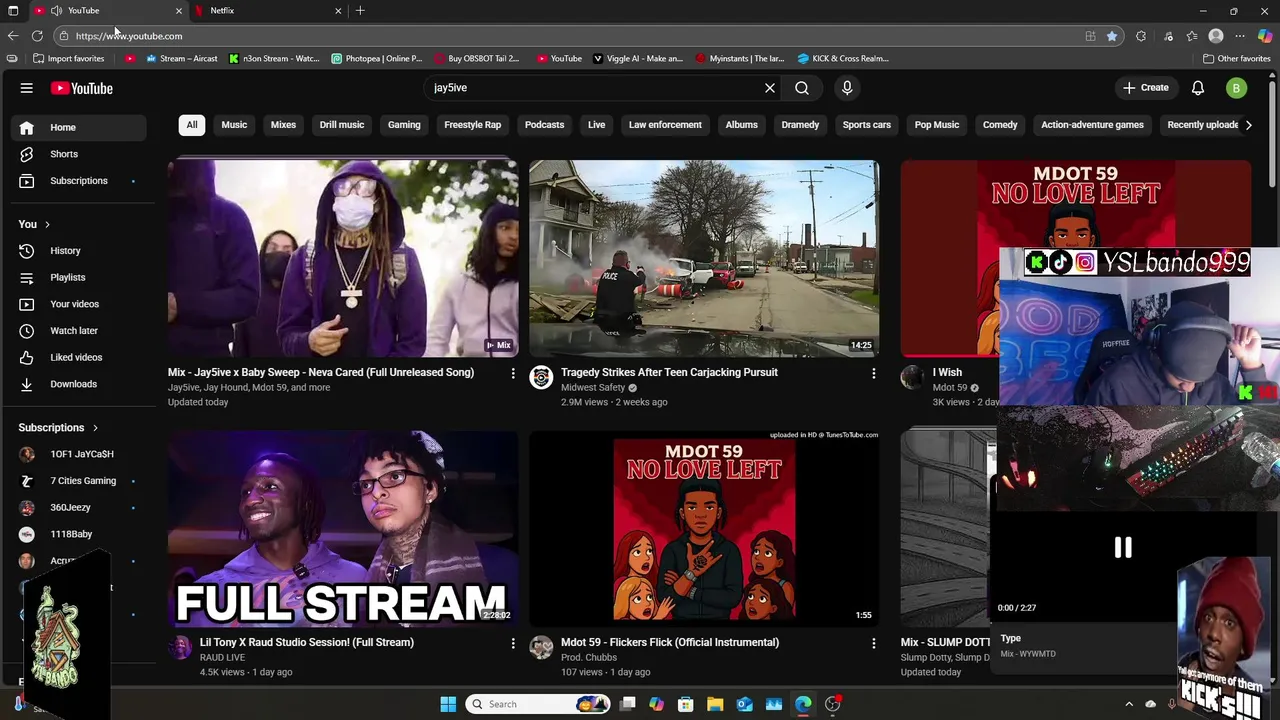Click the YouTube logo
This screenshot has width=1280, height=720.
coord(82,88)
